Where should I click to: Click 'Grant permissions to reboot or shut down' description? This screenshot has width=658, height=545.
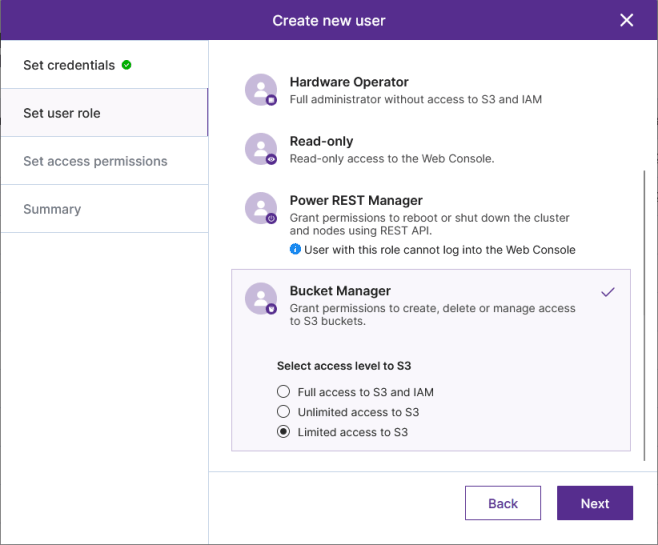tap(430, 224)
